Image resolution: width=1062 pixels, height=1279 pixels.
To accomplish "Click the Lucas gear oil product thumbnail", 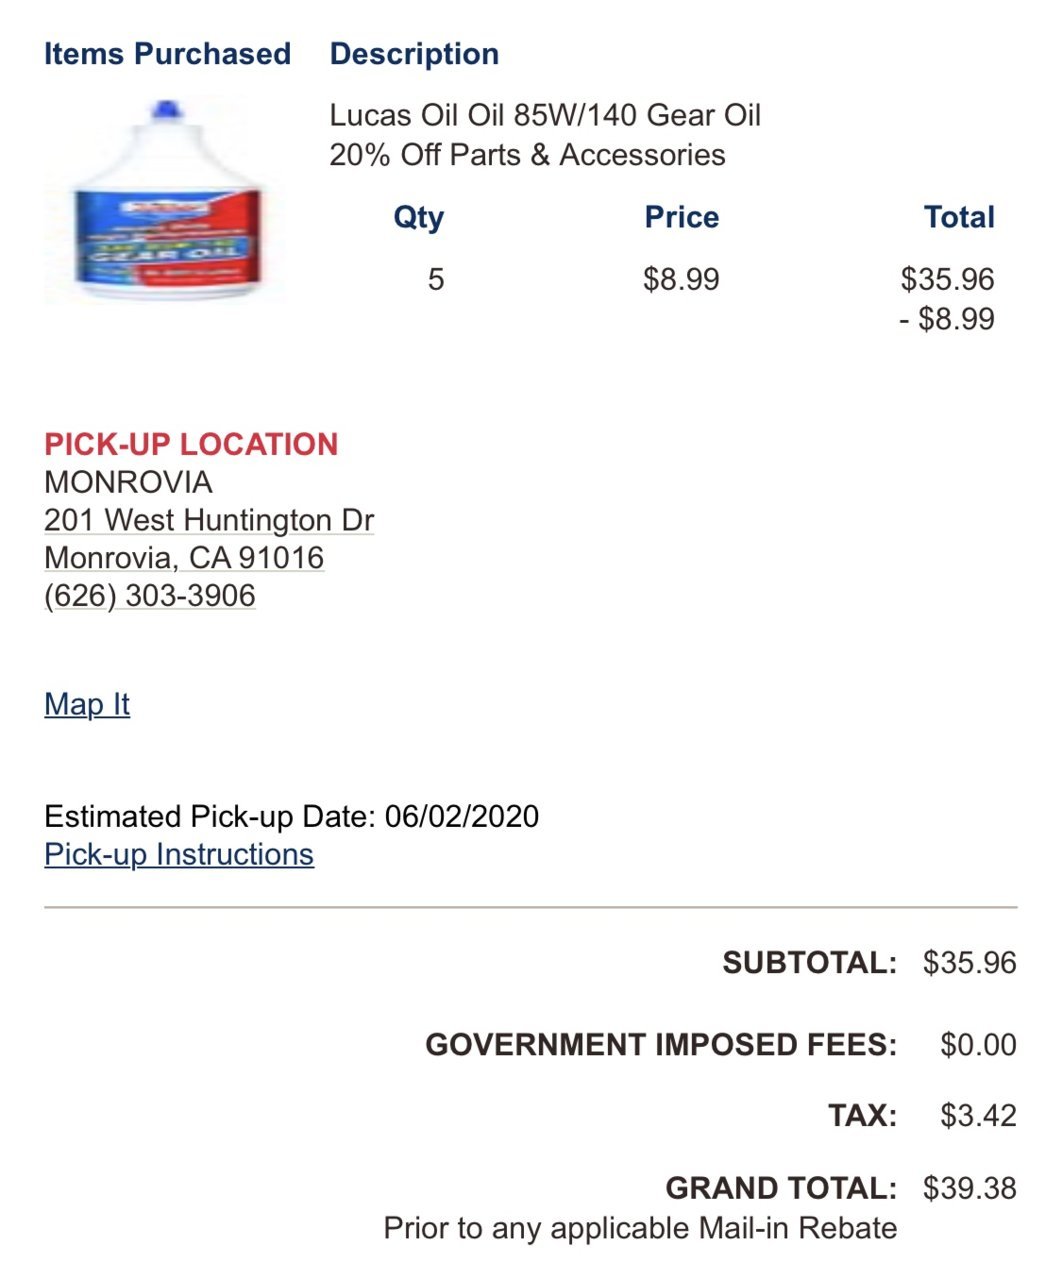I will 166,200.
